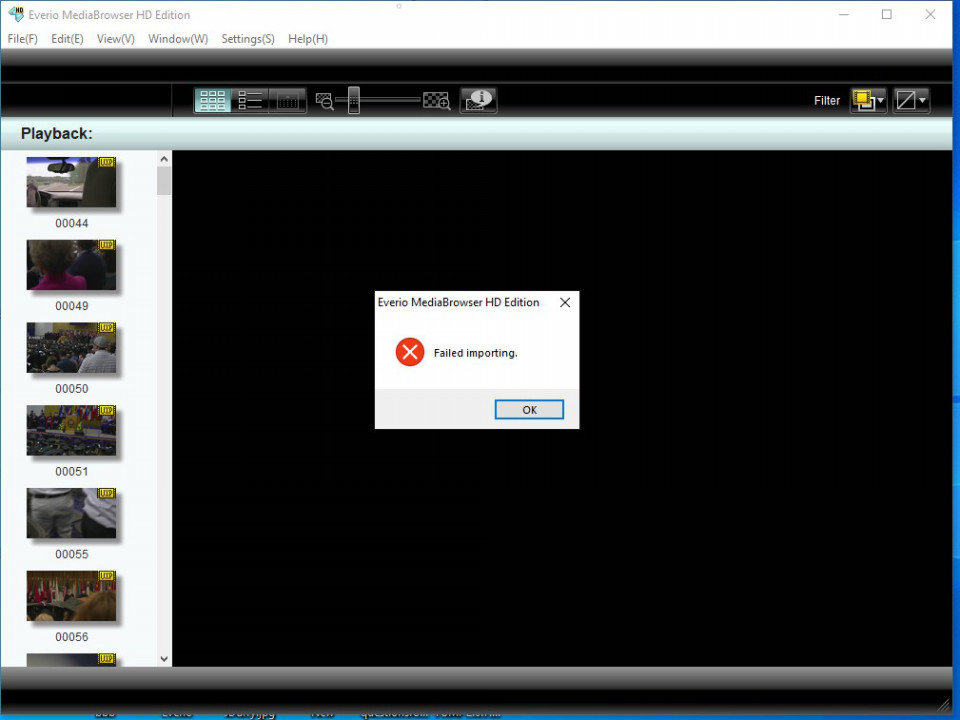
Task: Click the thumbnail list scroll-up arrow
Action: click(x=164, y=159)
